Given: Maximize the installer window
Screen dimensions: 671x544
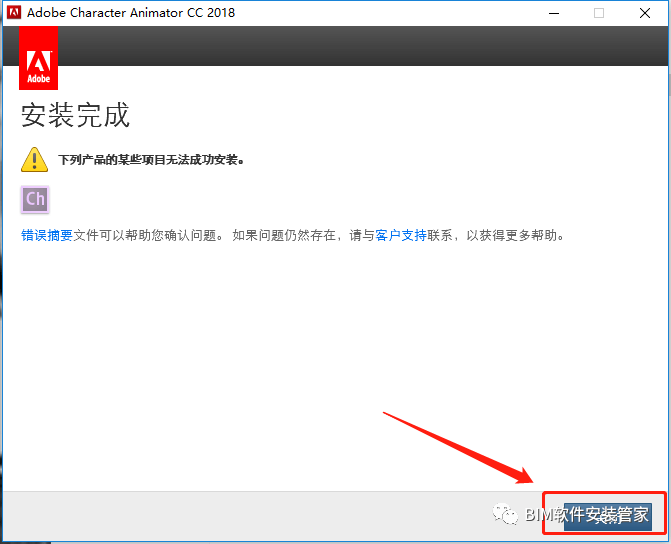Looking at the screenshot, I should (x=599, y=13).
